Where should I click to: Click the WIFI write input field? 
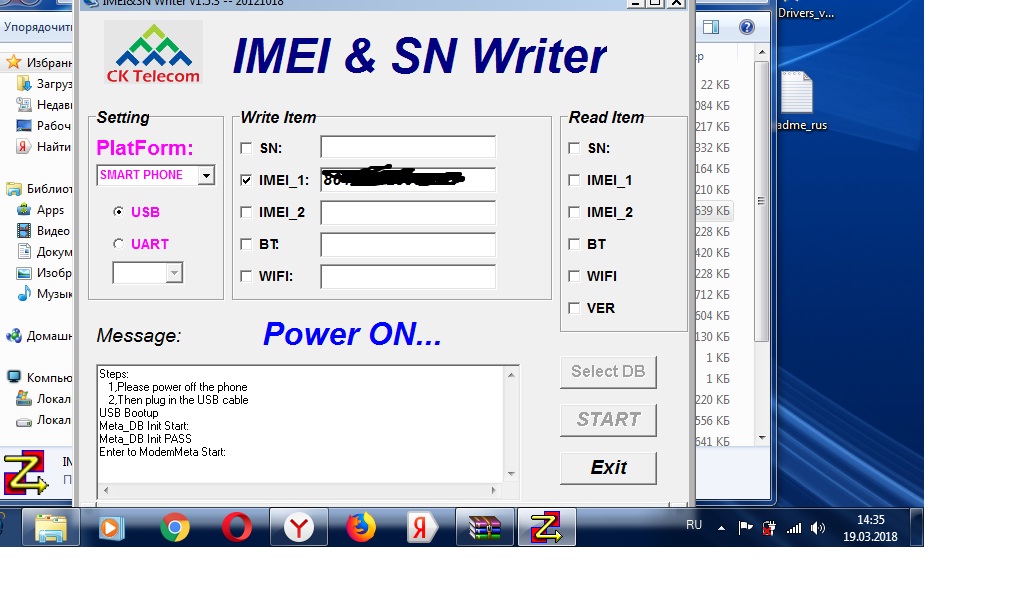point(408,276)
